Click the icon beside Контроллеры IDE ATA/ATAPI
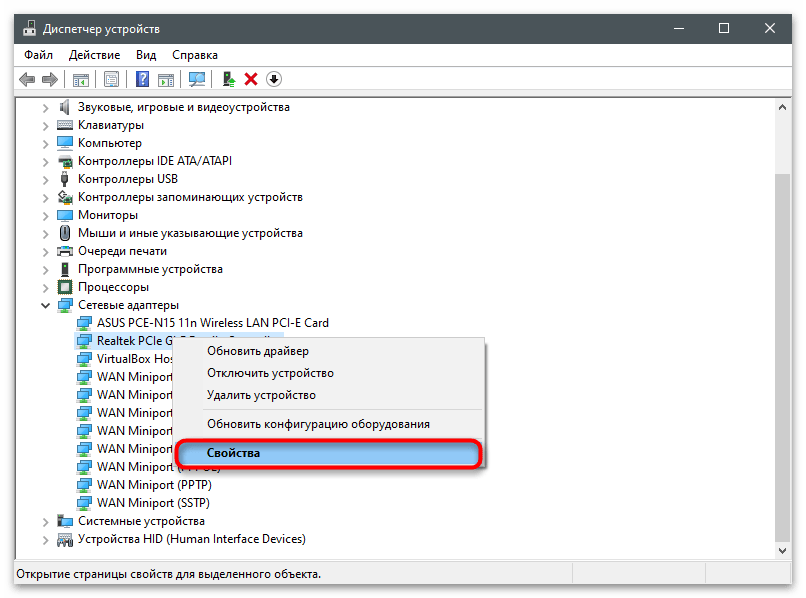The height and width of the screenshot is (598, 806). [x=65, y=161]
